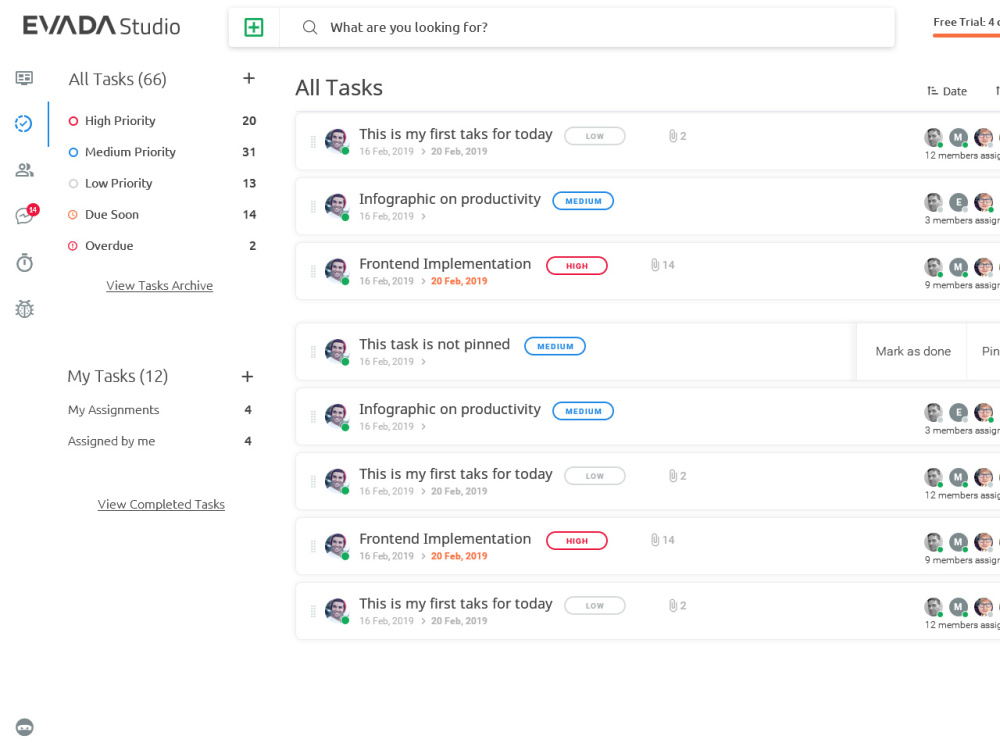The width and height of the screenshot is (1000, 750).
Task: Open the tasks checkmark sidebar icon
Action: pos(24,124)
